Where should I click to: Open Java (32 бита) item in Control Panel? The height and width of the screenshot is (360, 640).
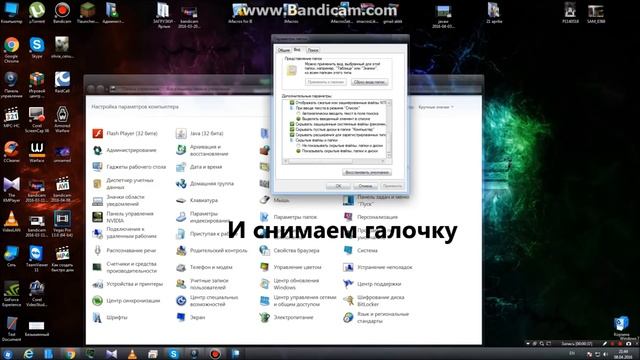coord(200,133)
